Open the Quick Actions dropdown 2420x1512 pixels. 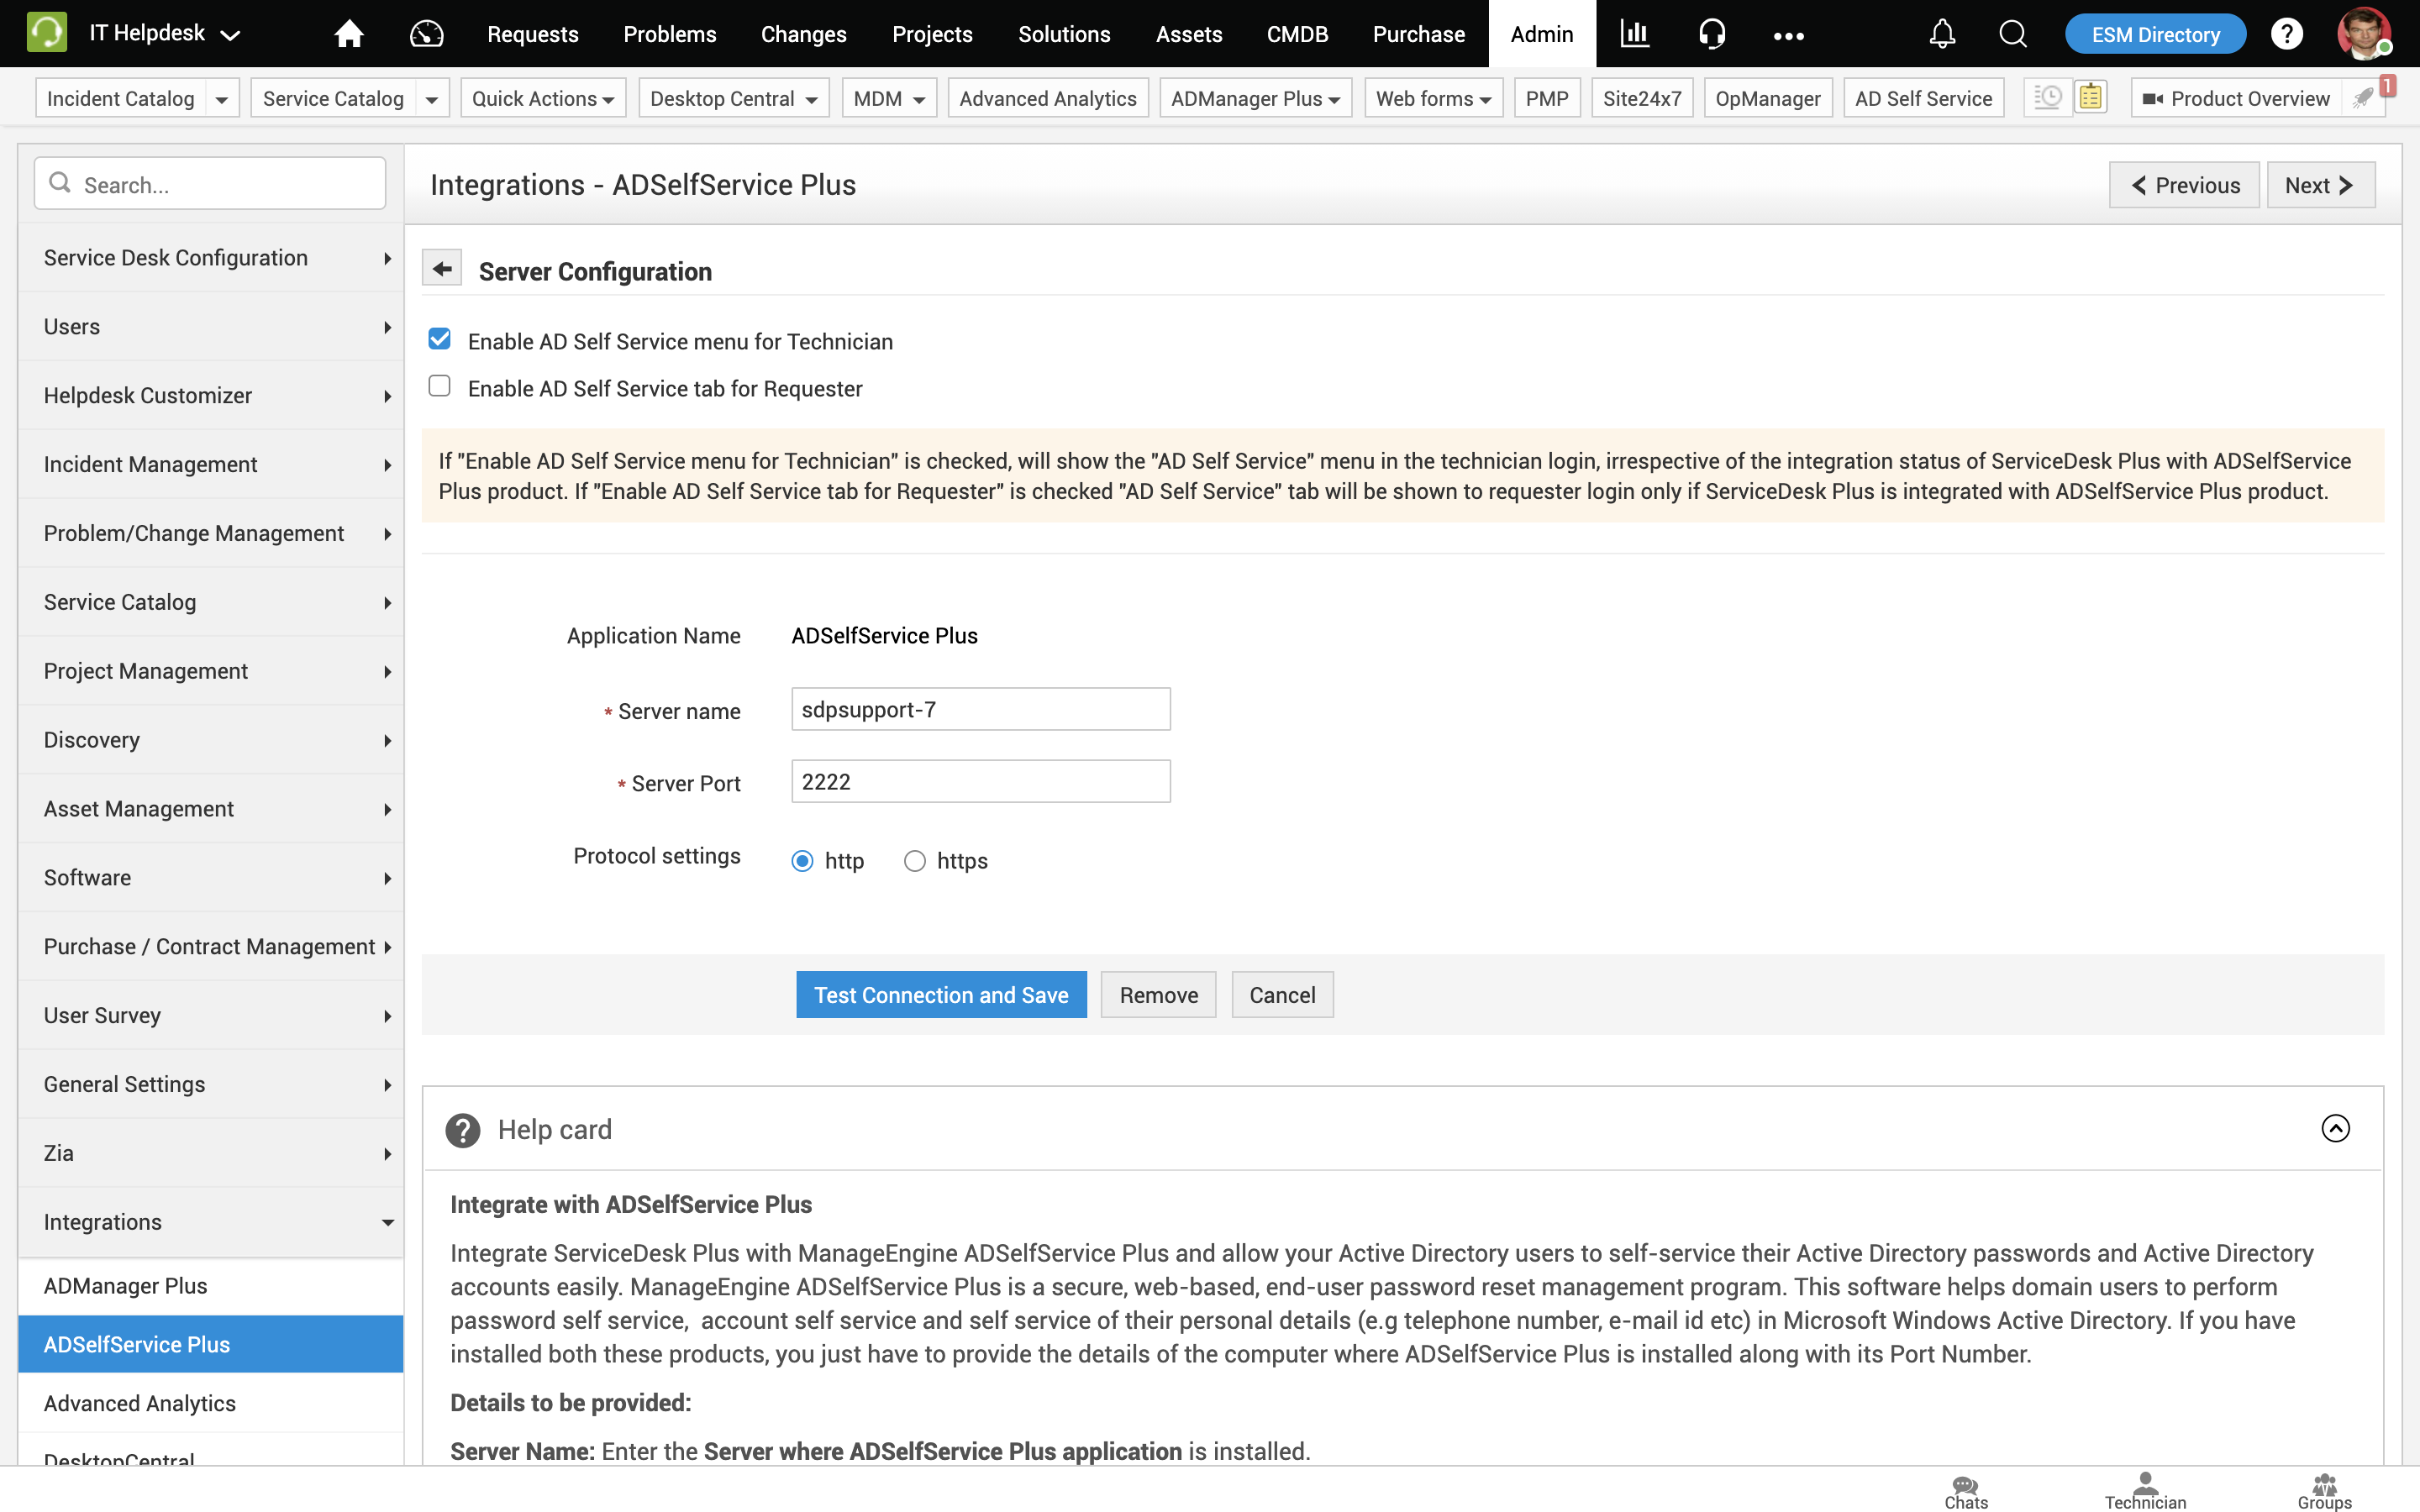(x=543, y=98)
